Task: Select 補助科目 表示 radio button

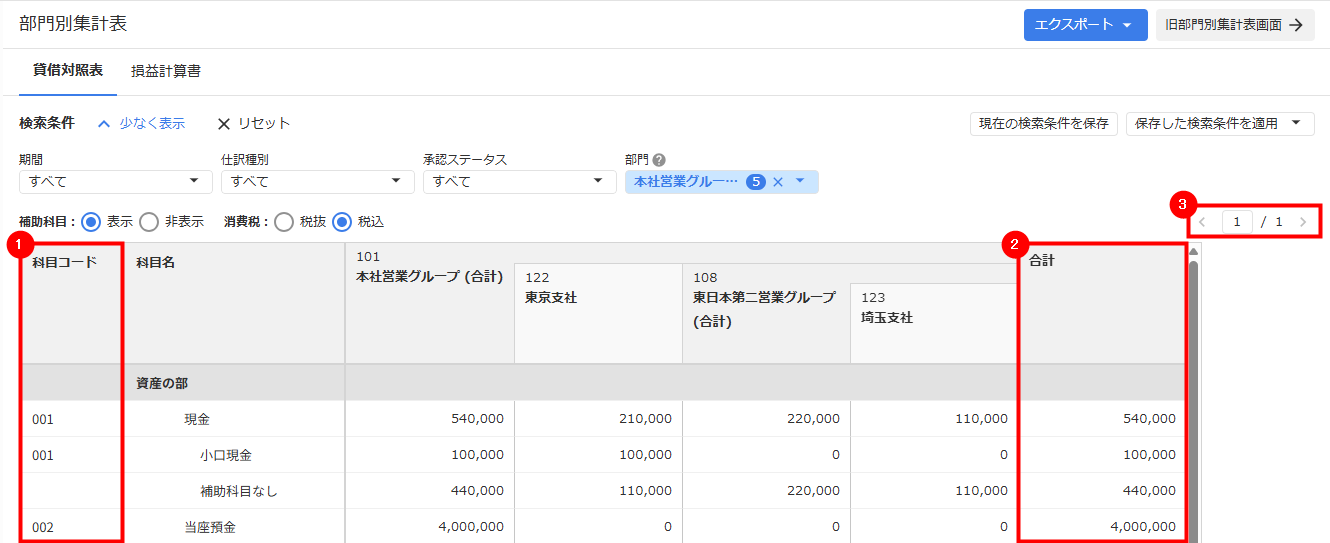Action: point(91,222)
